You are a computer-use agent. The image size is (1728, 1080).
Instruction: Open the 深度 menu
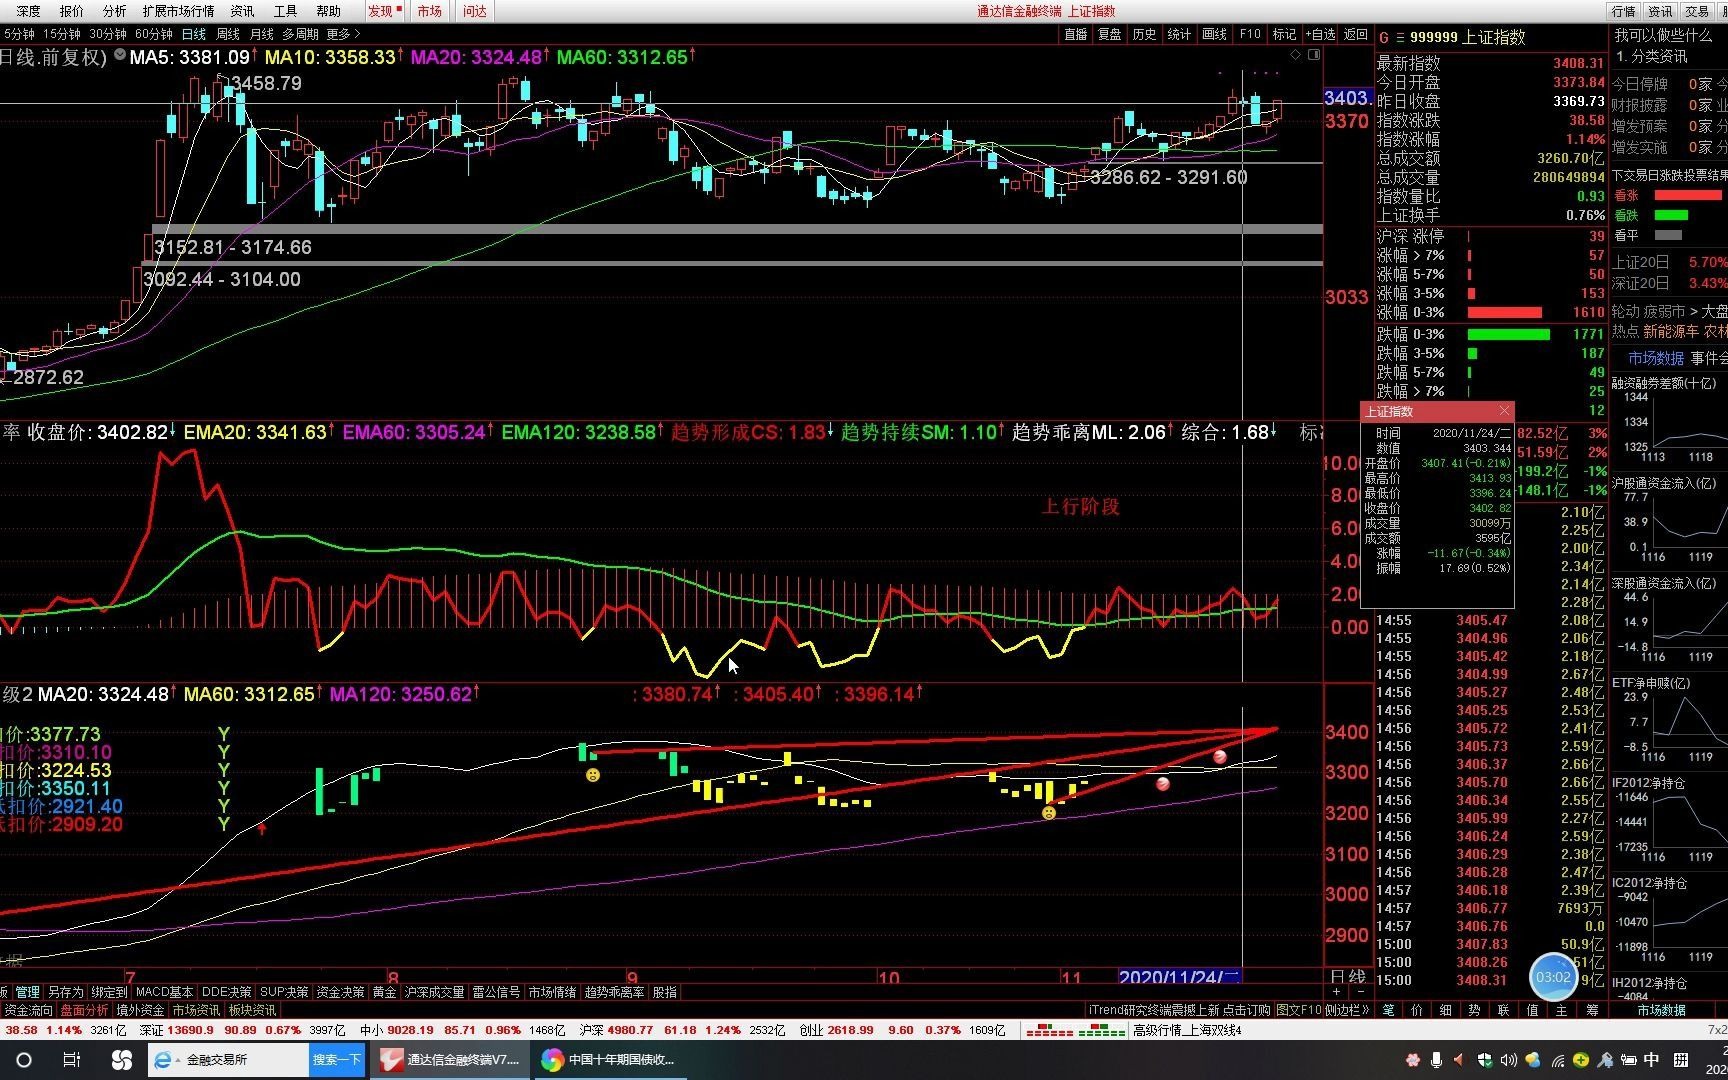(x=28, y=11)
